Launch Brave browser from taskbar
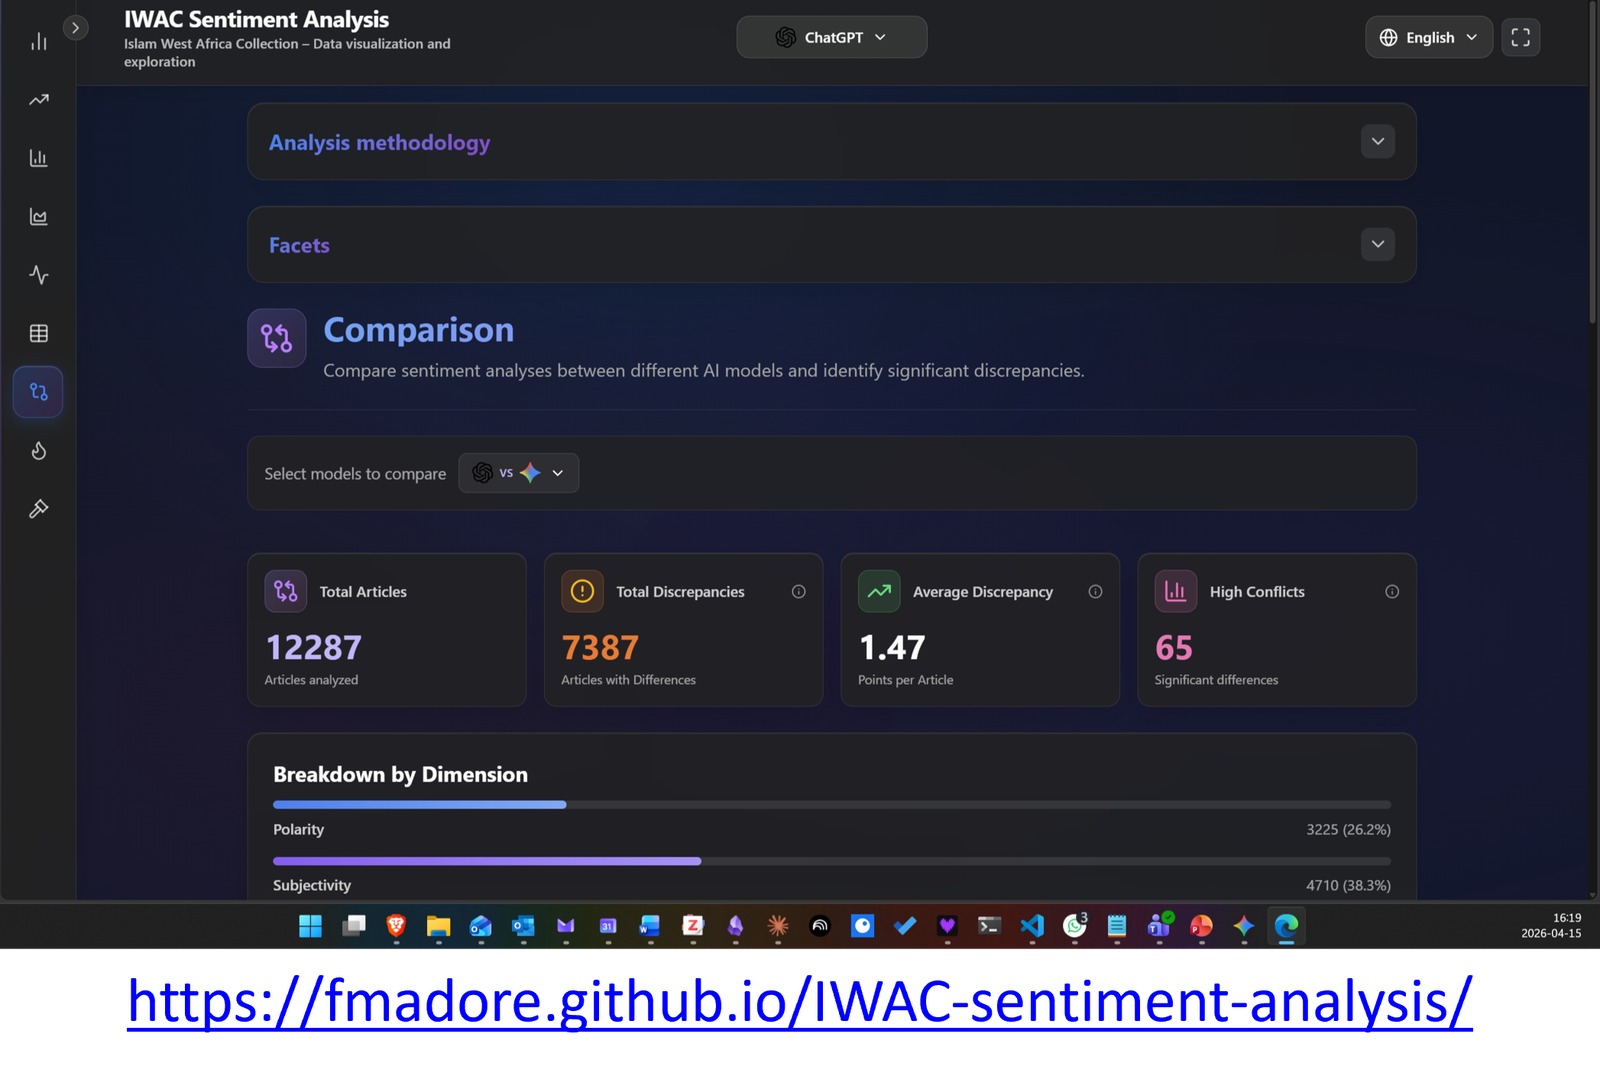This screenshot has height=1076, width=1600. point(396,926)
